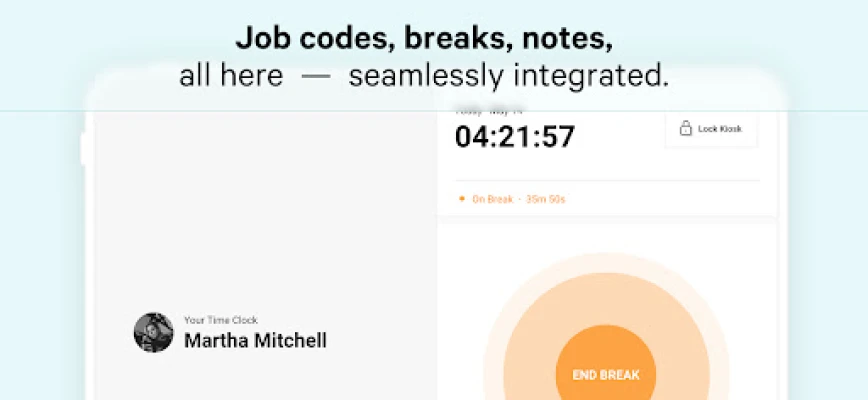Select the seamlessly integrated subtitle text

click(509, 76)
